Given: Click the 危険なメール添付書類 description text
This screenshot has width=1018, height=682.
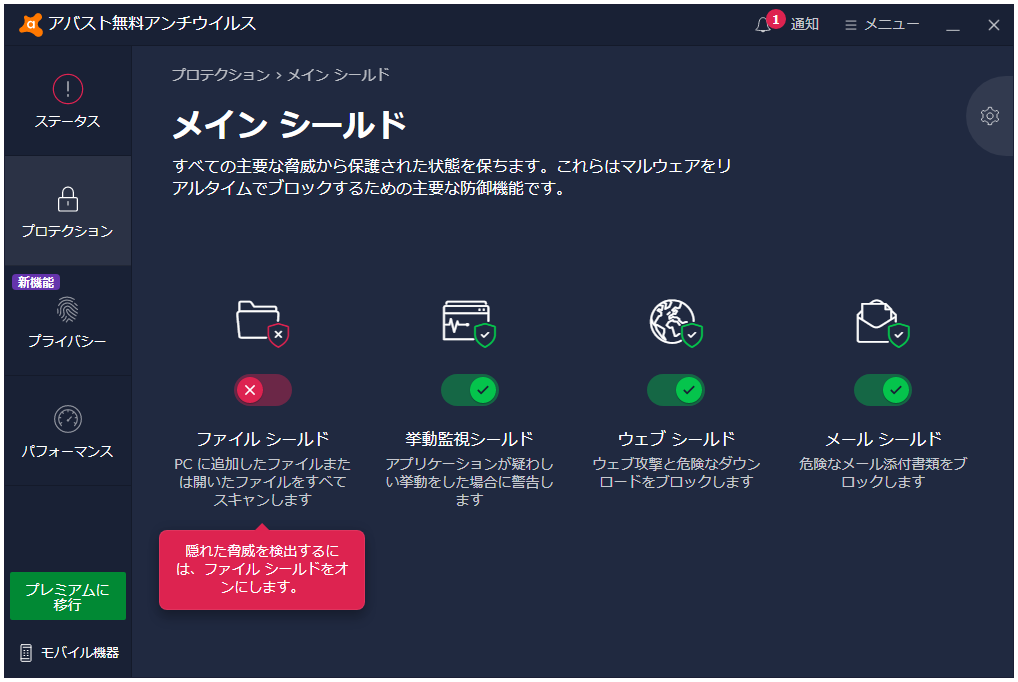Looking at the screenshot, I should tap(882, 473).
